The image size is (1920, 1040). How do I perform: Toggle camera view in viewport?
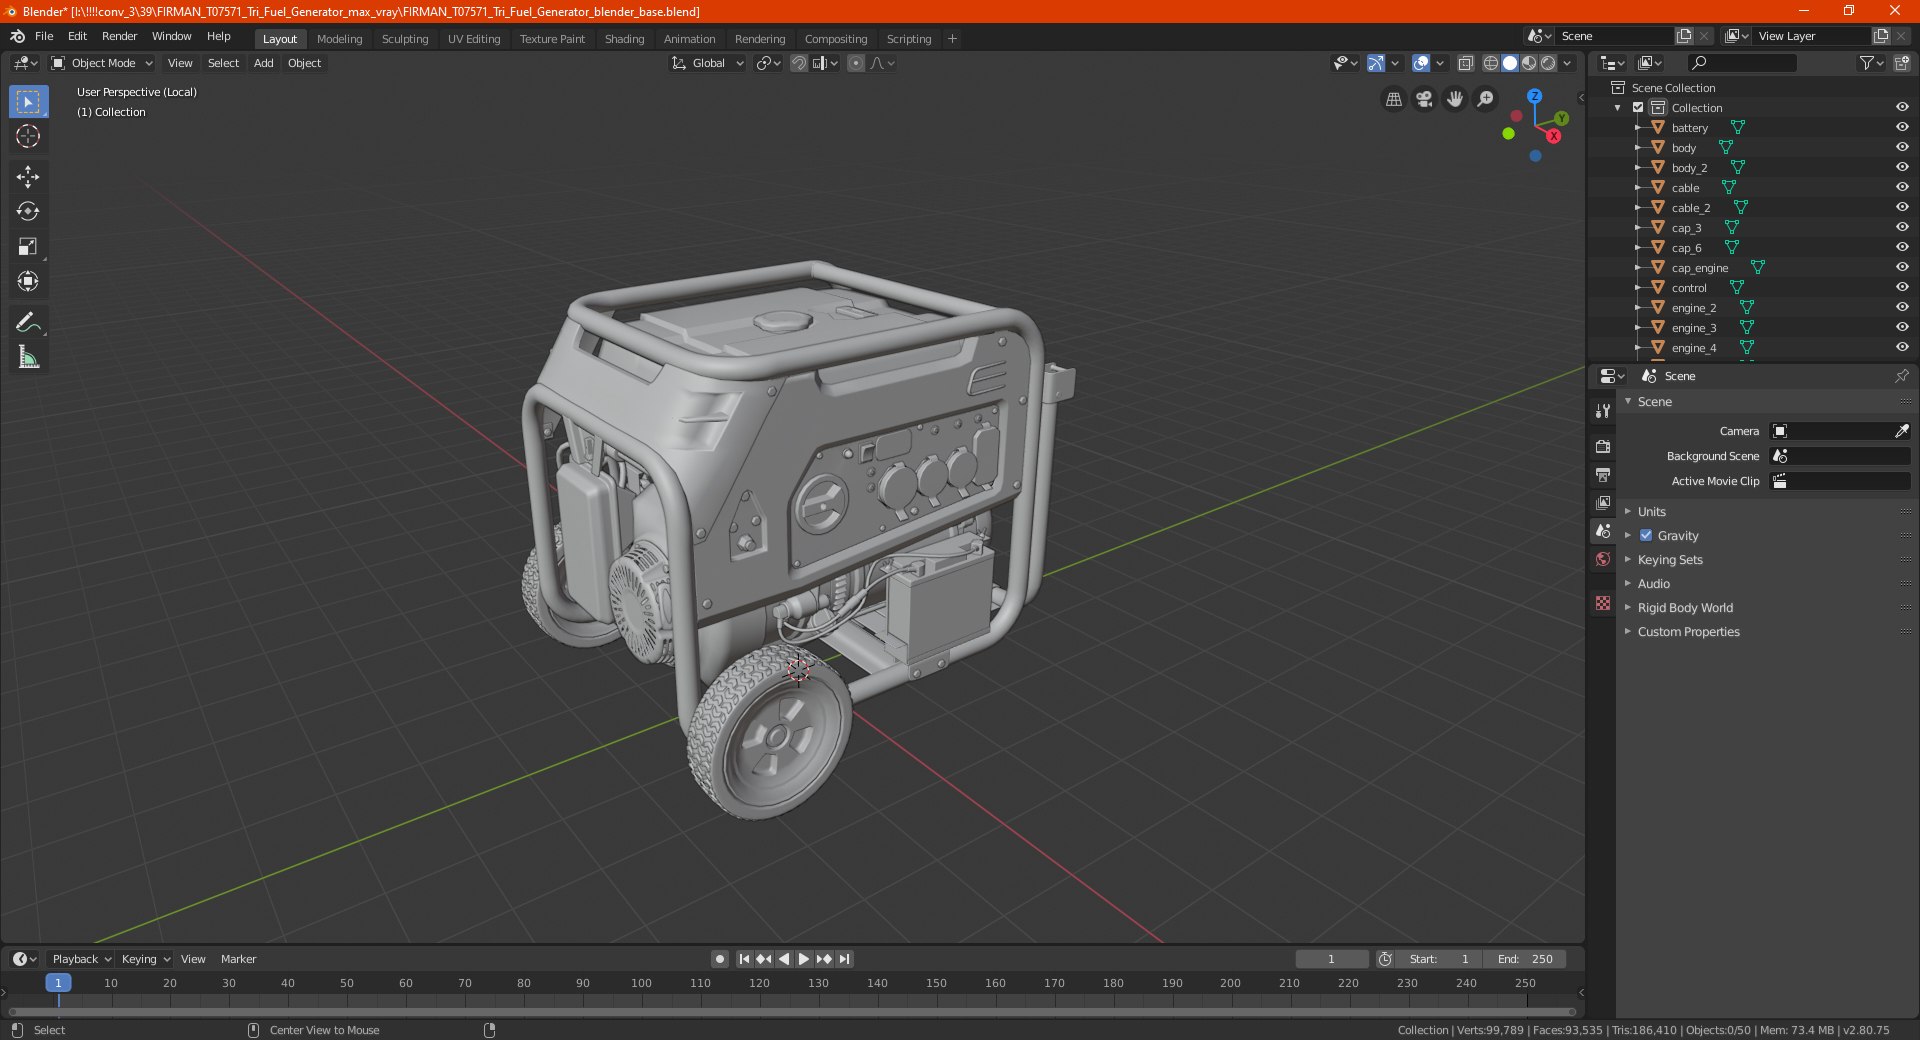1424,99
